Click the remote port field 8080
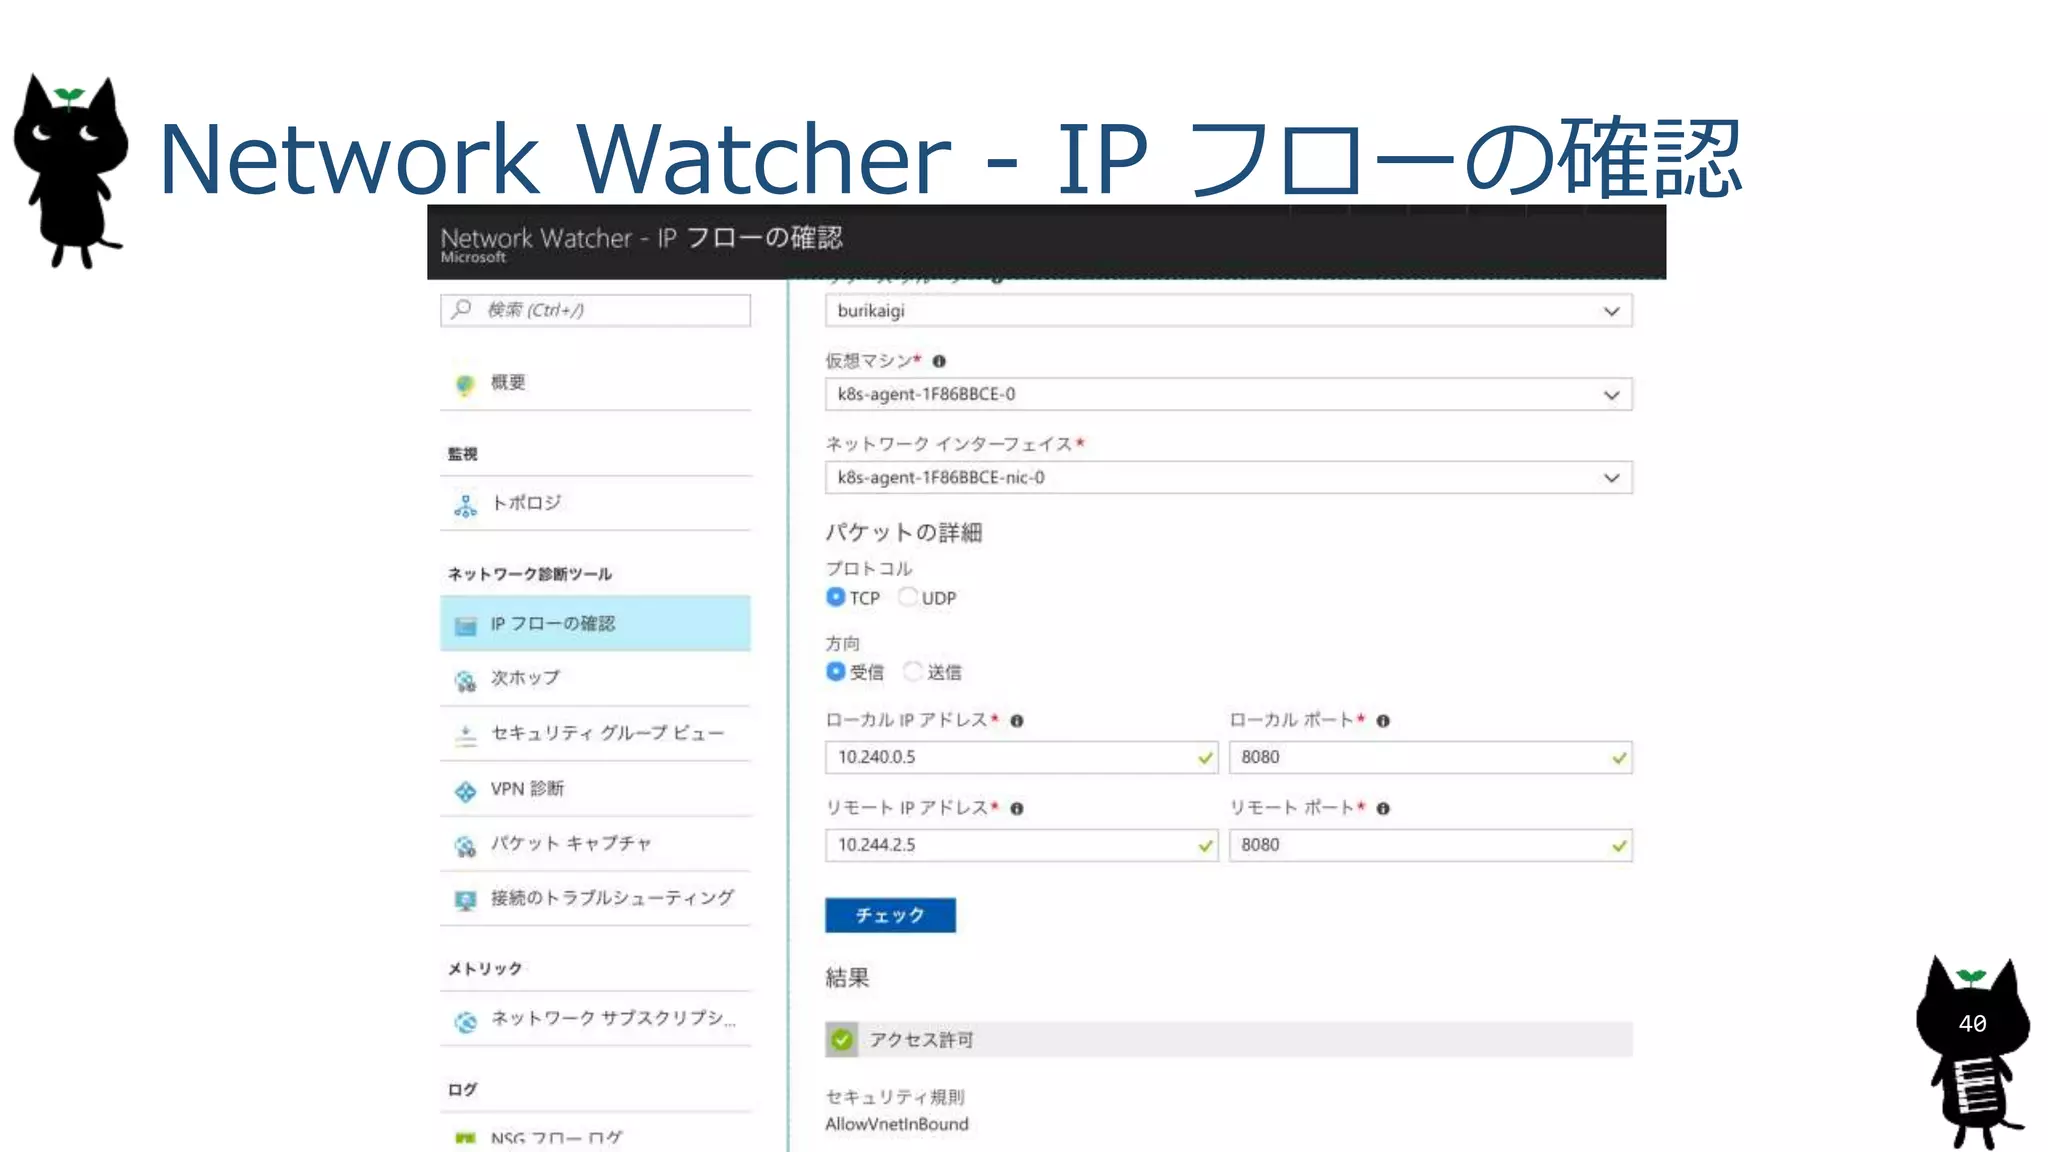The width and height of the screenshot is (2048, 1152). coord(1431,845)
